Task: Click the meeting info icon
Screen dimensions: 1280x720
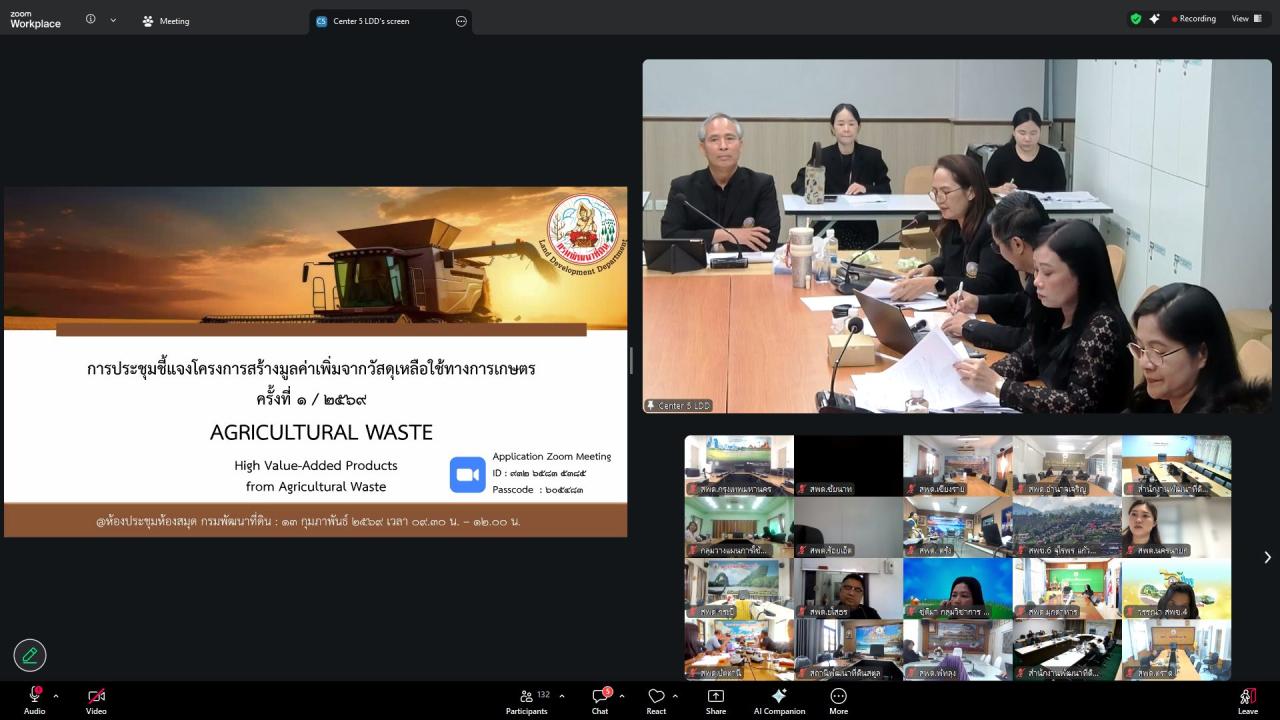Action: (x=89, y=20)
